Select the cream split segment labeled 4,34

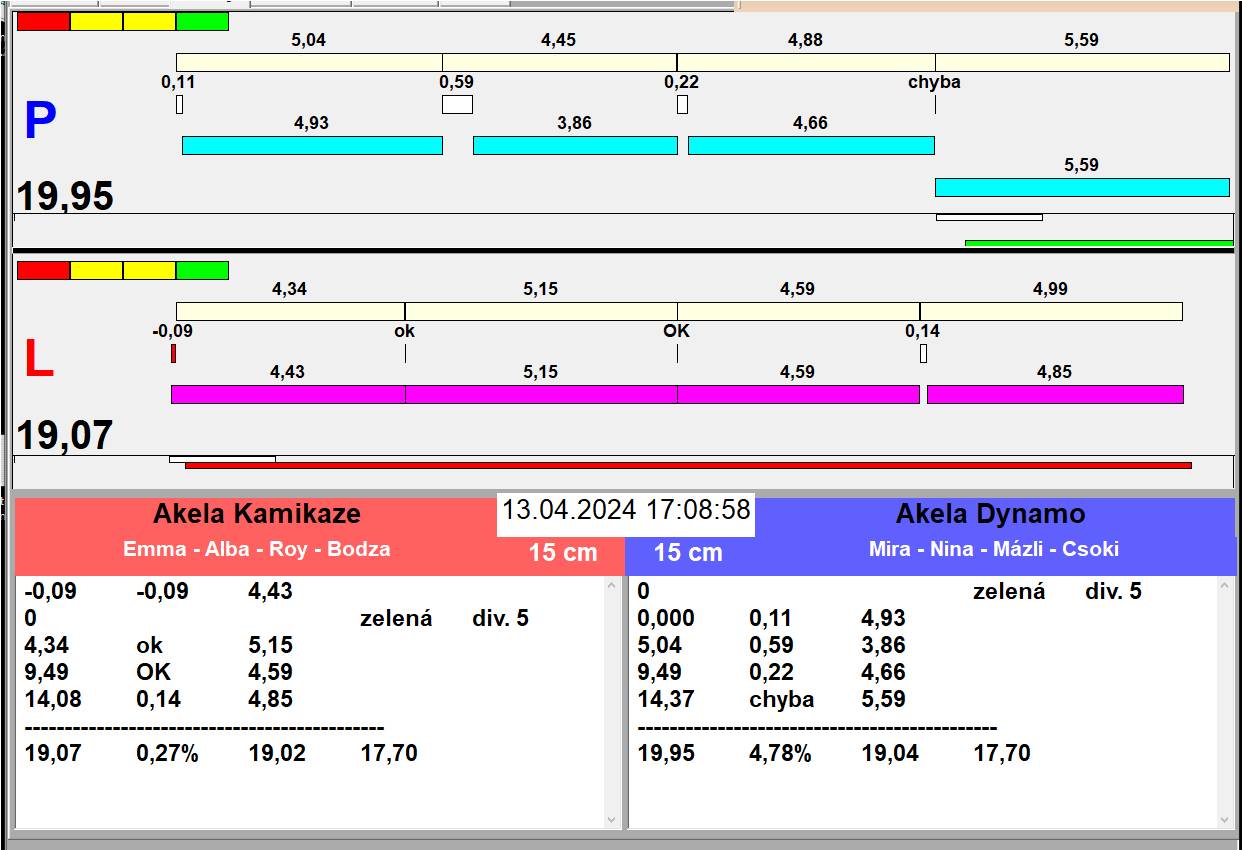click(x=290, y=311)
